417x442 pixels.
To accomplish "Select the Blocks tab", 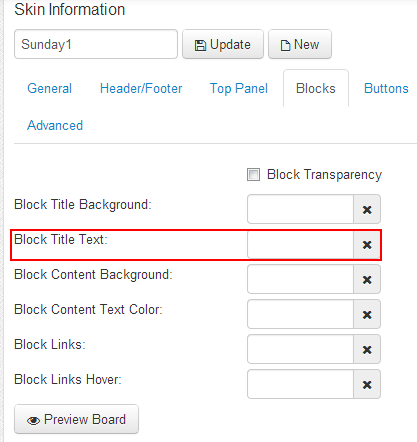I will [316, 88].
